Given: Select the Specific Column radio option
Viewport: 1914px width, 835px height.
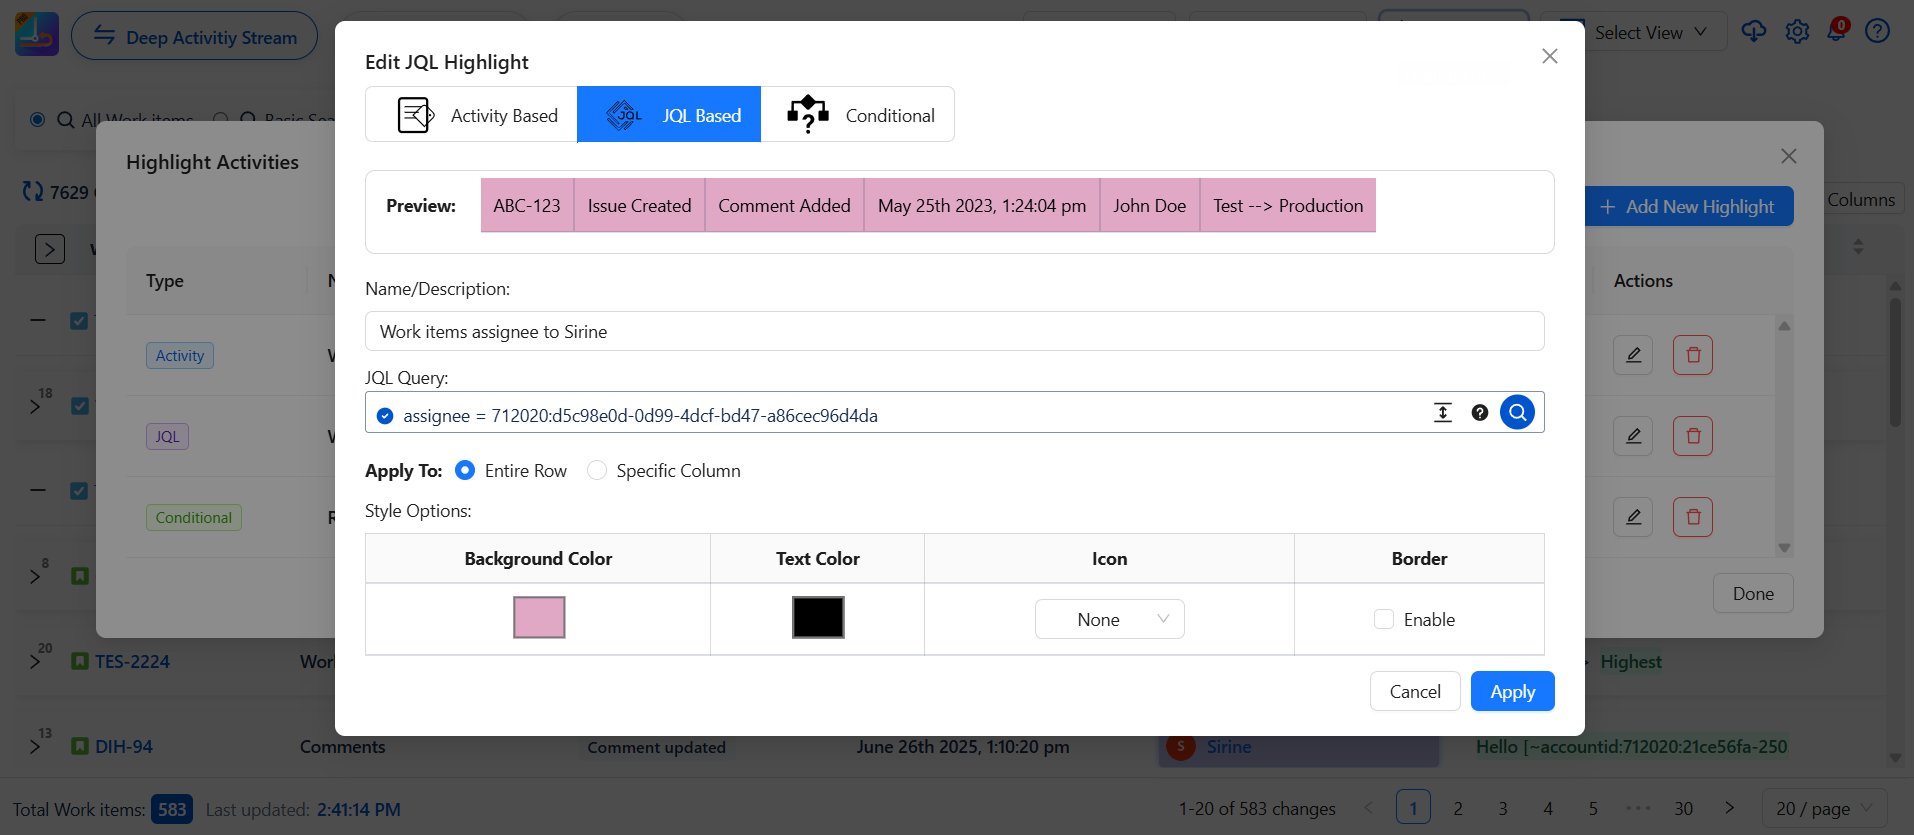Looking at the screenshot, I should click(x=597, y=470).
